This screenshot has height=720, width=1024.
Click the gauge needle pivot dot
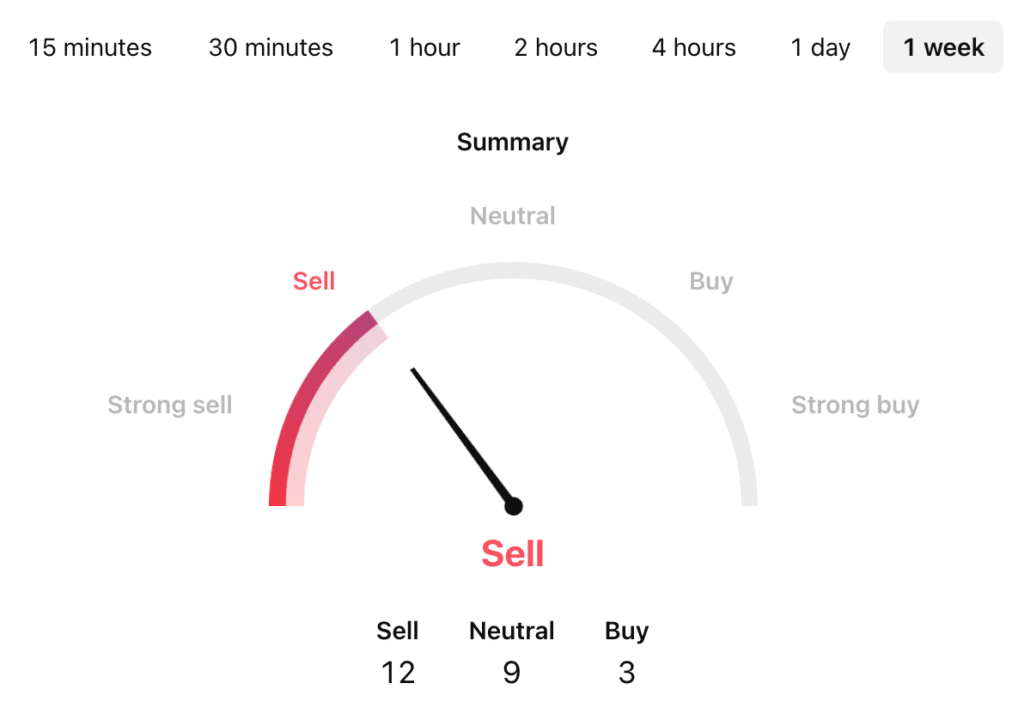tap(513, 506)
